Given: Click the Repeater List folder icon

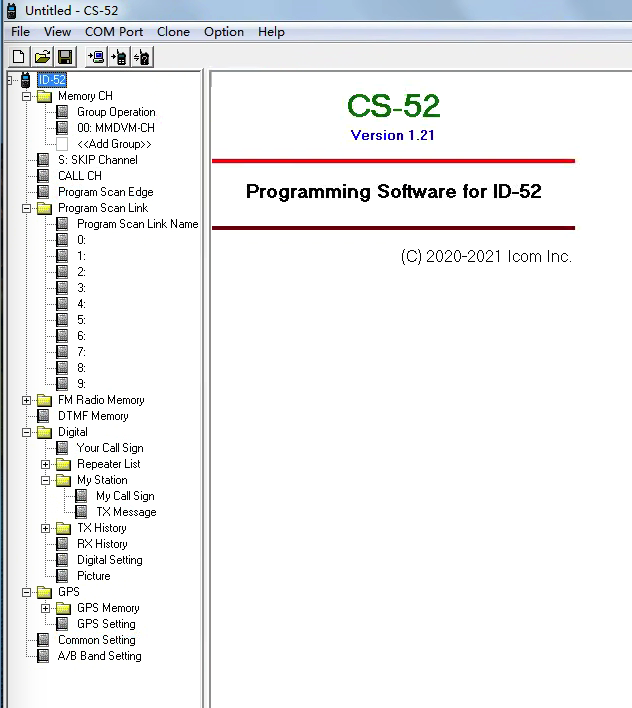Looking at the screenshot, I should (63, 464).
